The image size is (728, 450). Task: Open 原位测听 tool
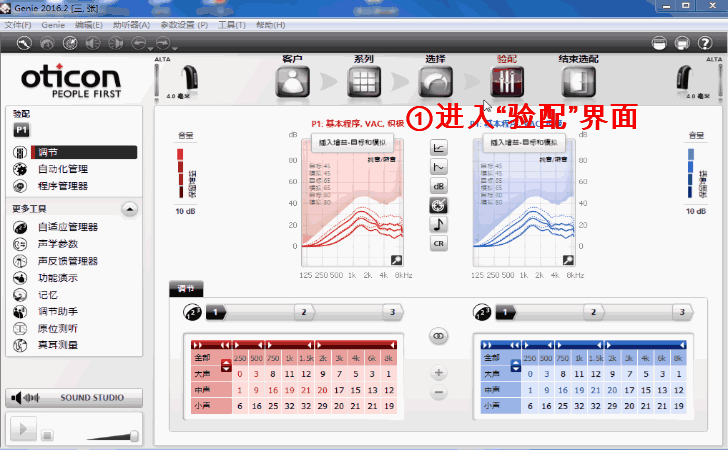58,329
